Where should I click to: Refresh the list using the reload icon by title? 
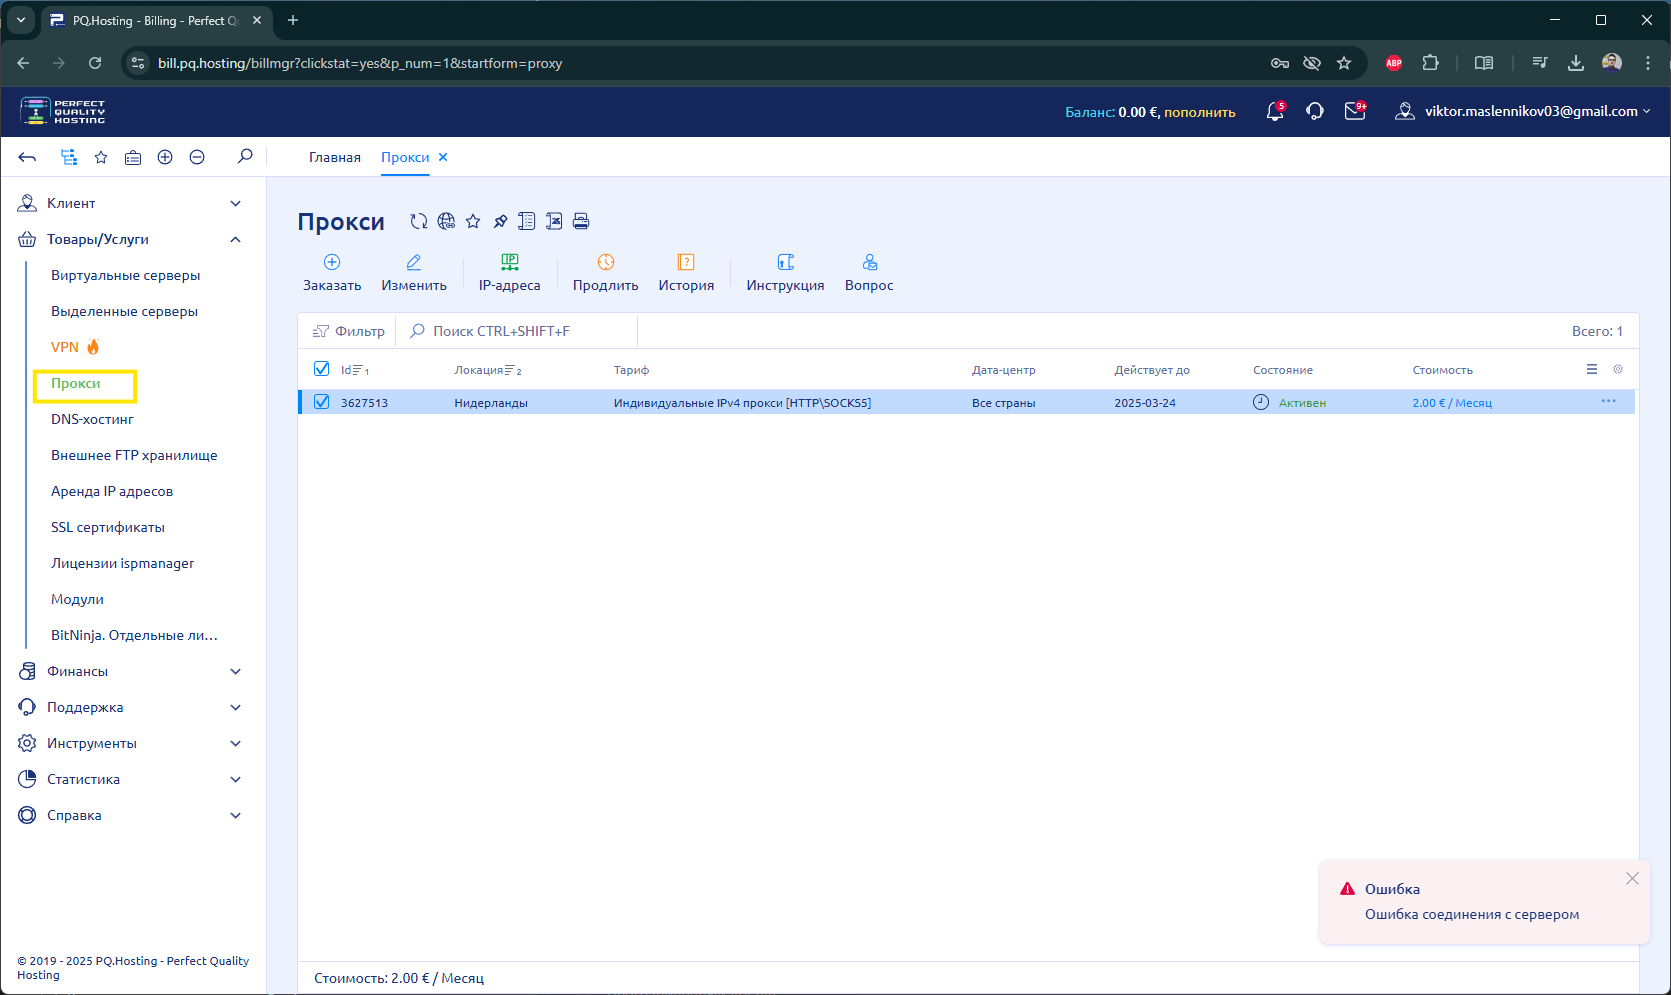(x=419, y=221)
